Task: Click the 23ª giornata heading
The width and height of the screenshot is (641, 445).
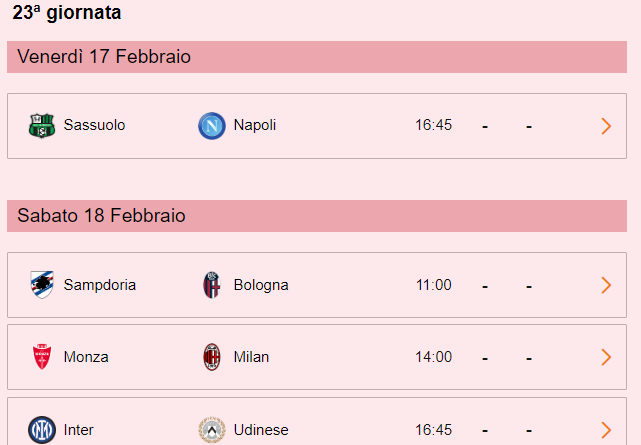Action: coord(67,12)
